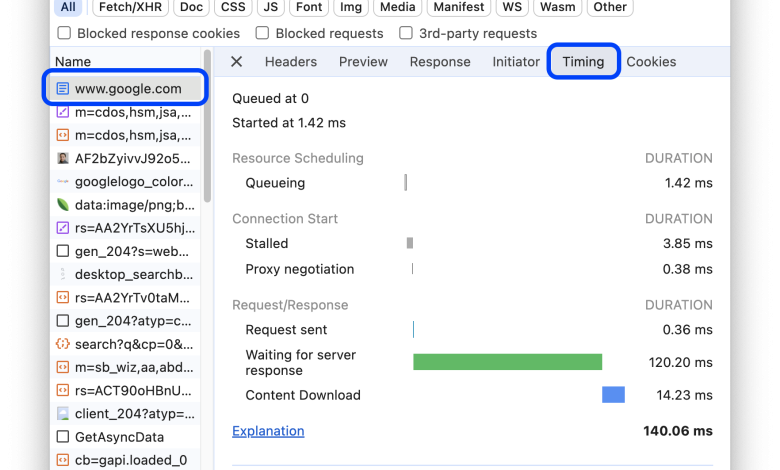Open the Headers tab
Screen dimensions: 780x470
(291, 62)
